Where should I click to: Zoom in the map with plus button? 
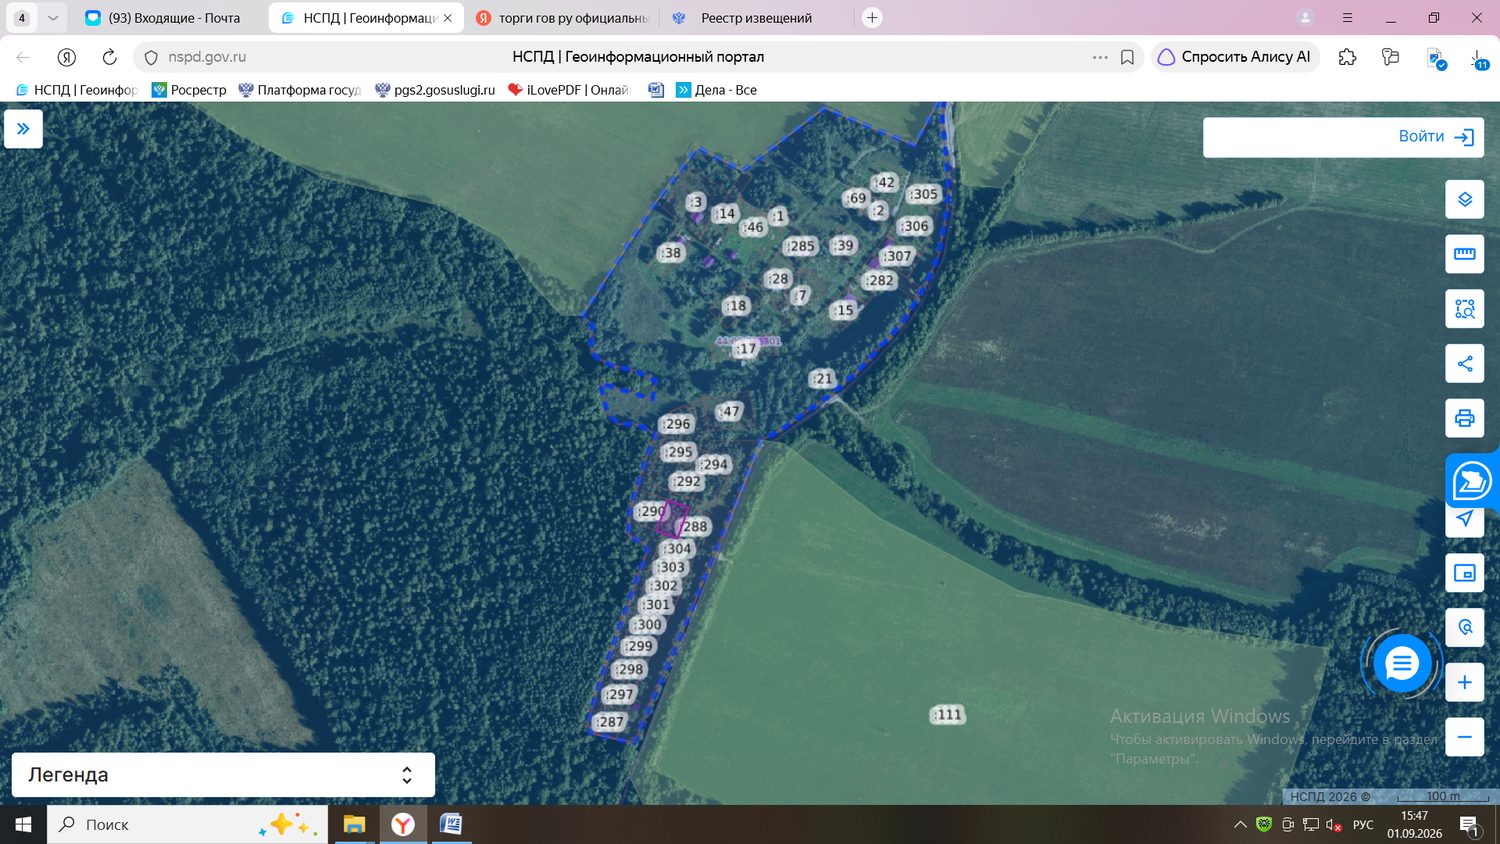1464,682
